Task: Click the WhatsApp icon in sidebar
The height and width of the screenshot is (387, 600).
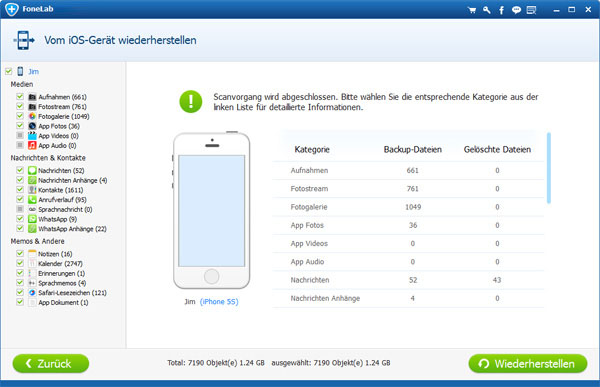Action: click(x=32, y=219)
